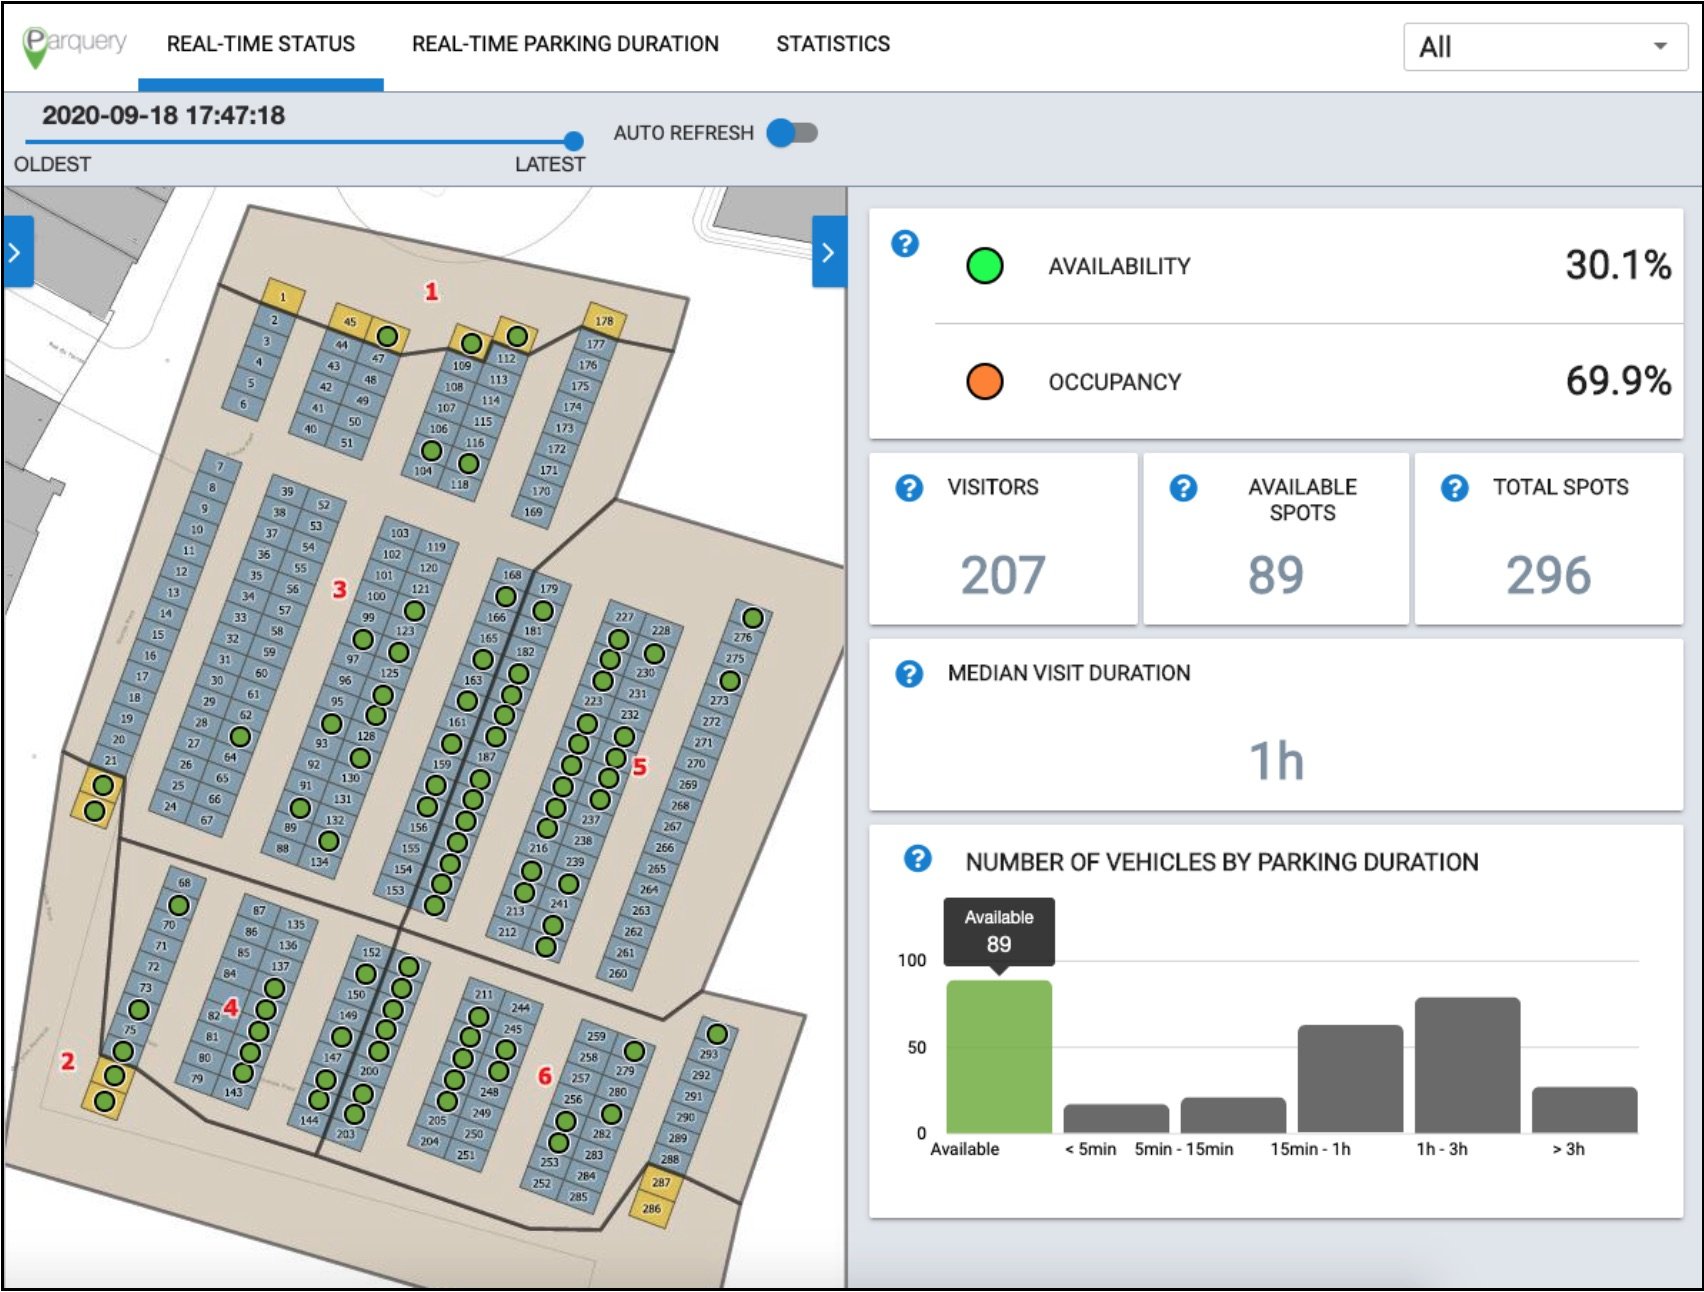Image resolution: width=1704 pixels, height=1292 pixels.
Task: Expand the left map side panel chevron
Action: tap(12, 253)
